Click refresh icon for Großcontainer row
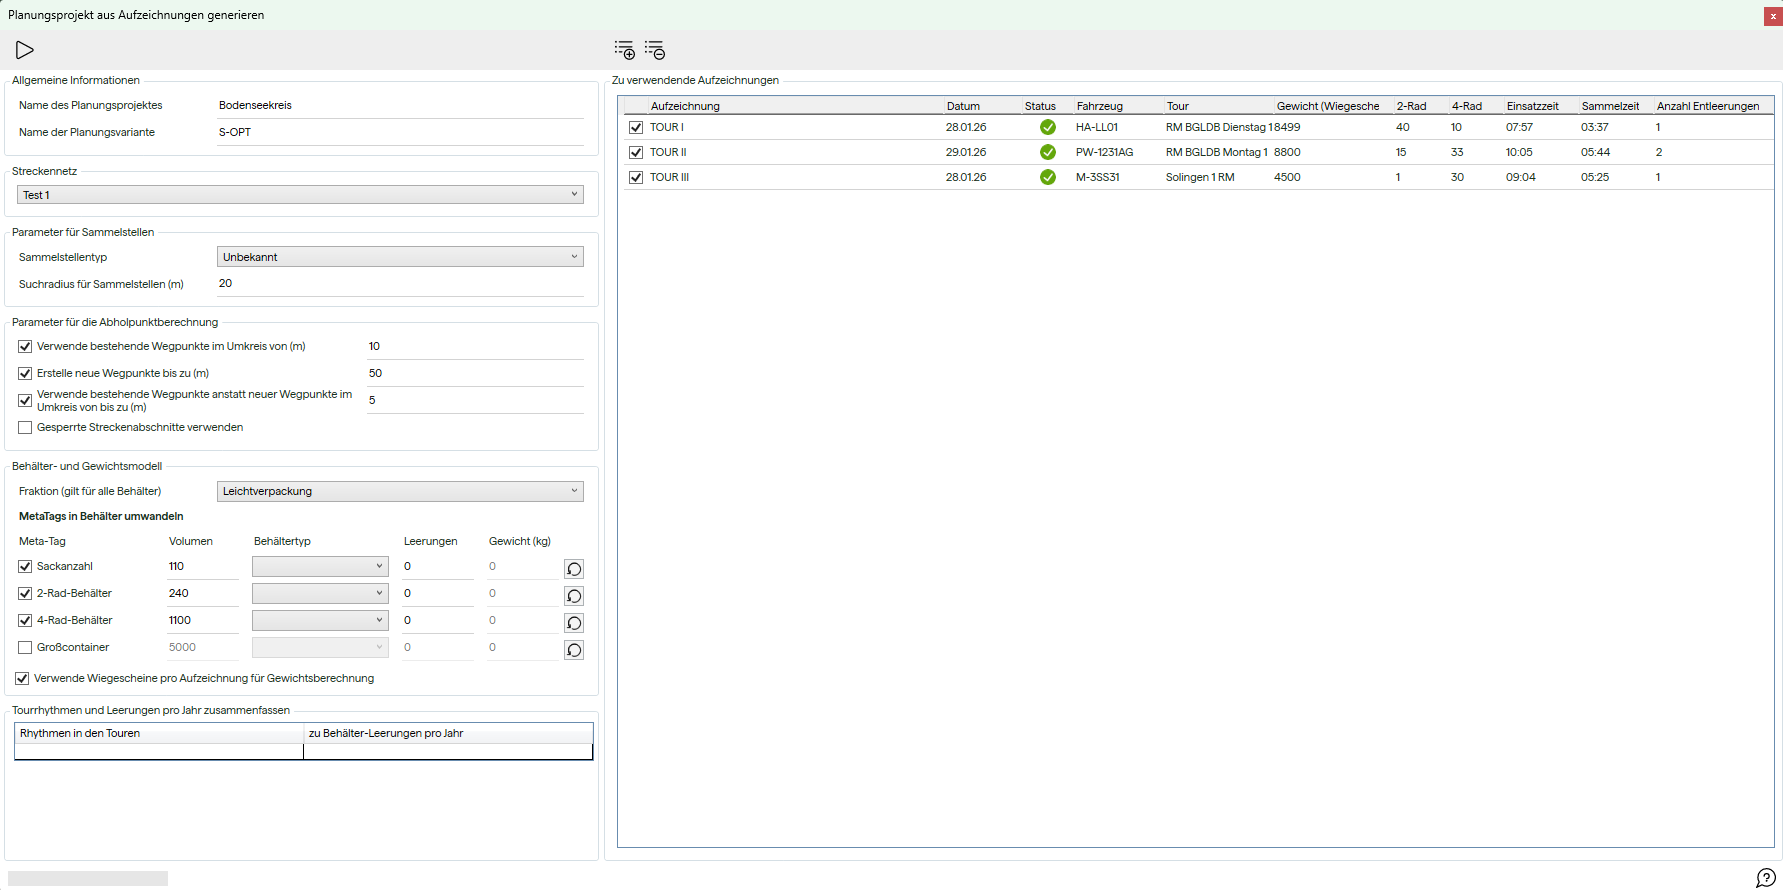The height and width of the screenshot is (890, 1783). pyautogui.click(x=574, y=650)
